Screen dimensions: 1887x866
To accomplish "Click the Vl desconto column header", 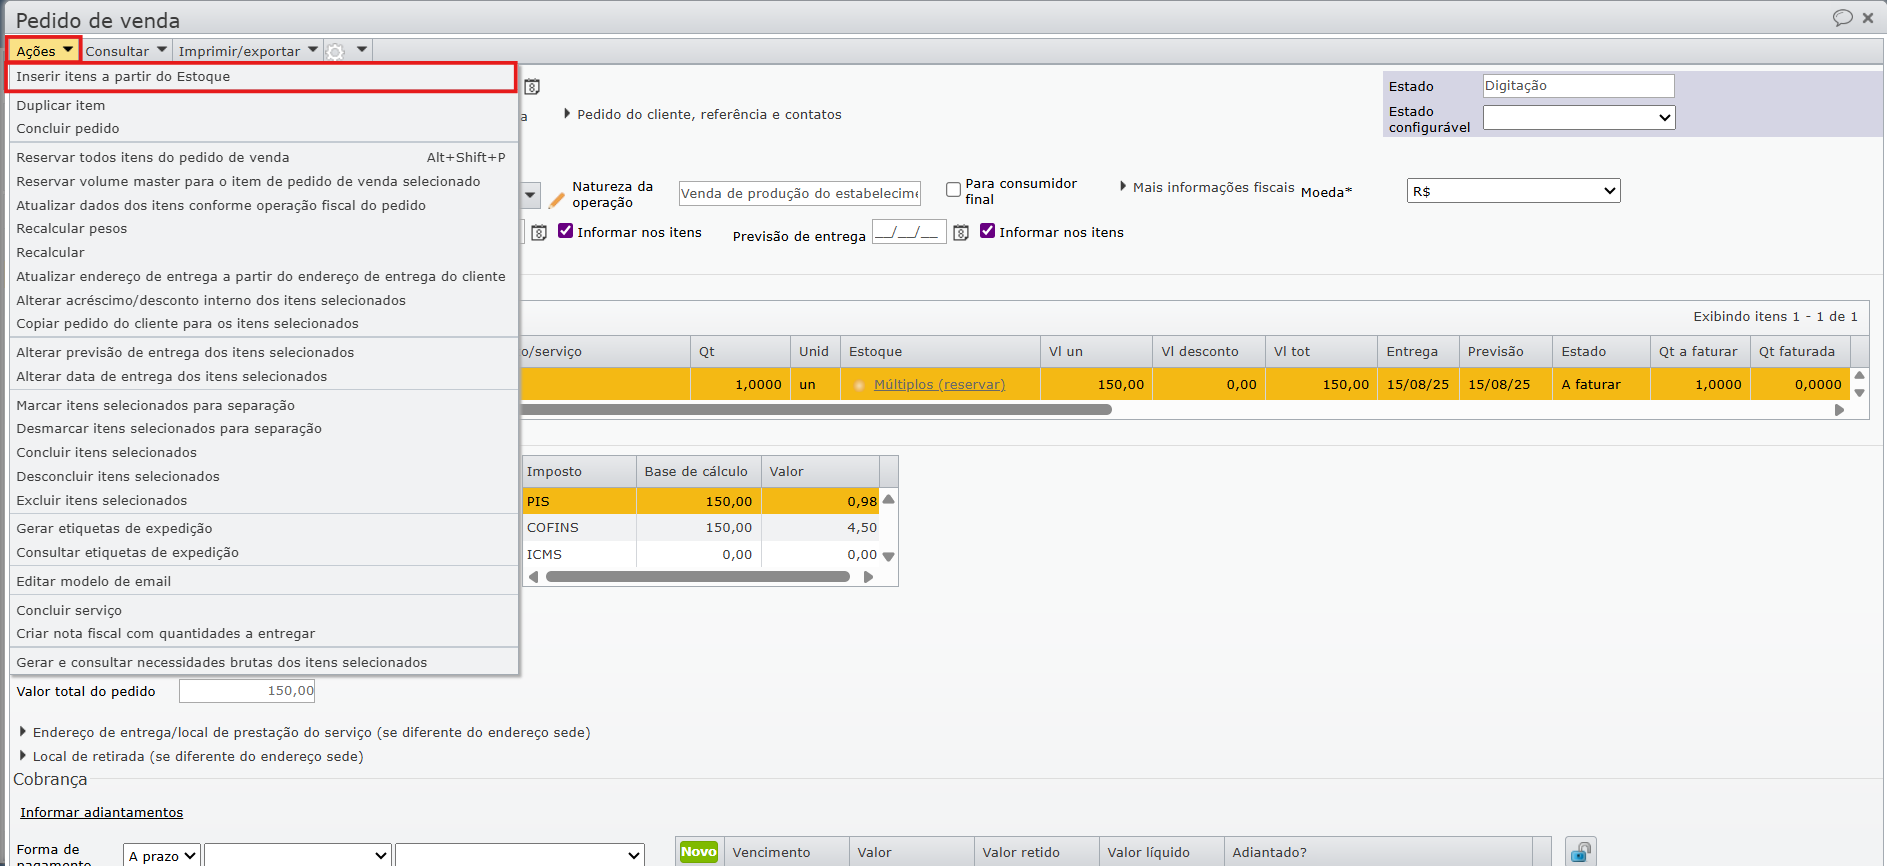I will pyautogui.click(x=1209, y=352).
